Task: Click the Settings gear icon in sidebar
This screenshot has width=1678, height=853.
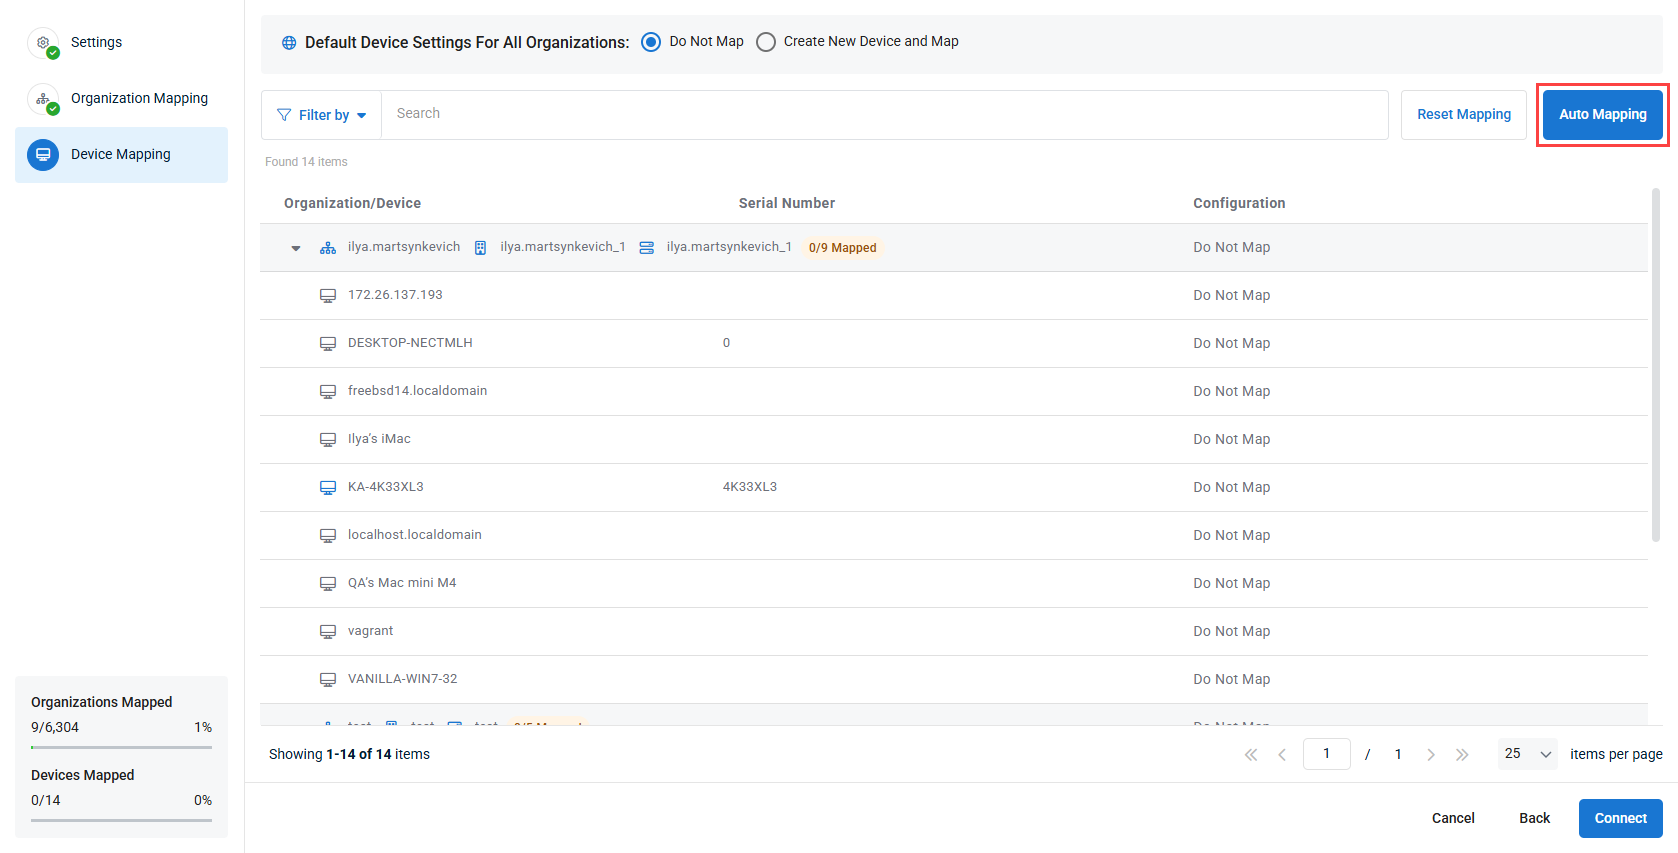Action: tap(43, 43)
